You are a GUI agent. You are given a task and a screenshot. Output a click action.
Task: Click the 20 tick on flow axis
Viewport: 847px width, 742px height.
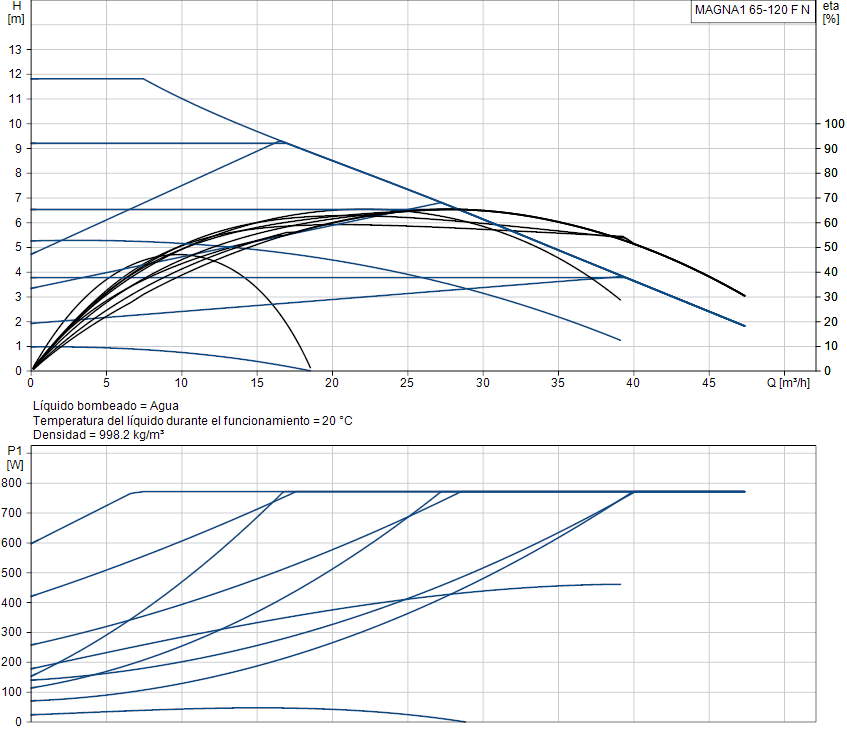tap(332, 383)
